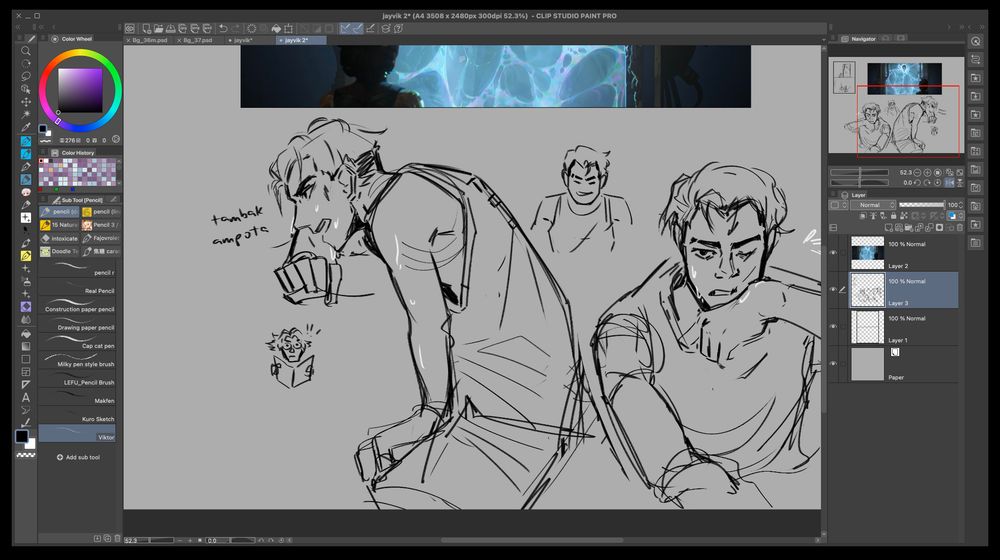Click the Open file folder icon
Image resolution: width=1000 pixels, height=560 pixels.
pyautogui.click(x=158, y=28)
